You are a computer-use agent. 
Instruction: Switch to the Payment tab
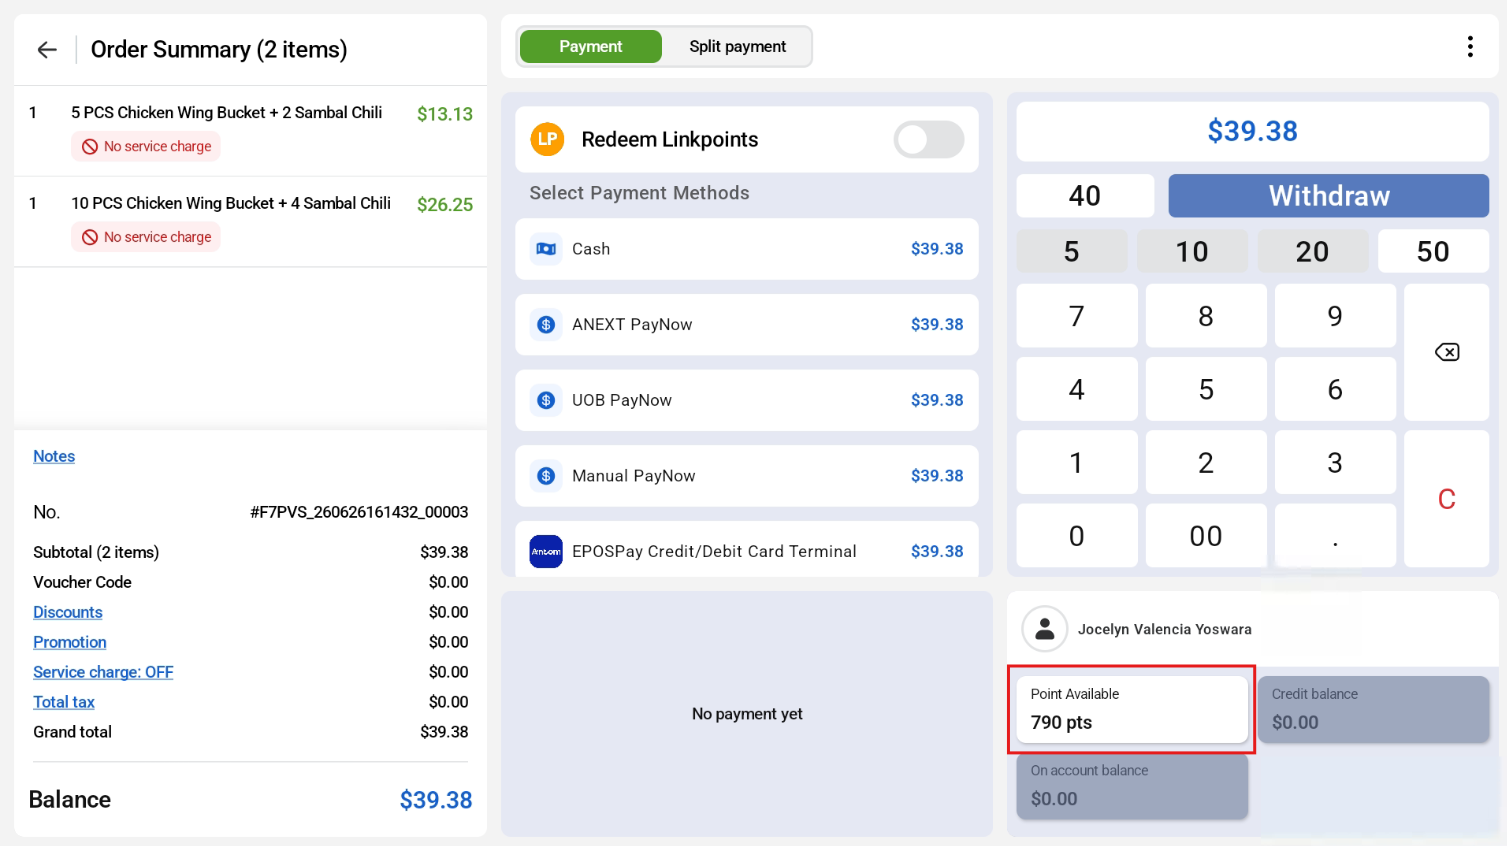[x=590, y=47]
